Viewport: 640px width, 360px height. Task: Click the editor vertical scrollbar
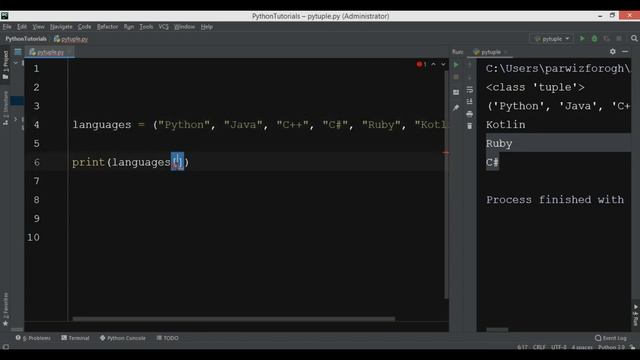click(446, 184)
